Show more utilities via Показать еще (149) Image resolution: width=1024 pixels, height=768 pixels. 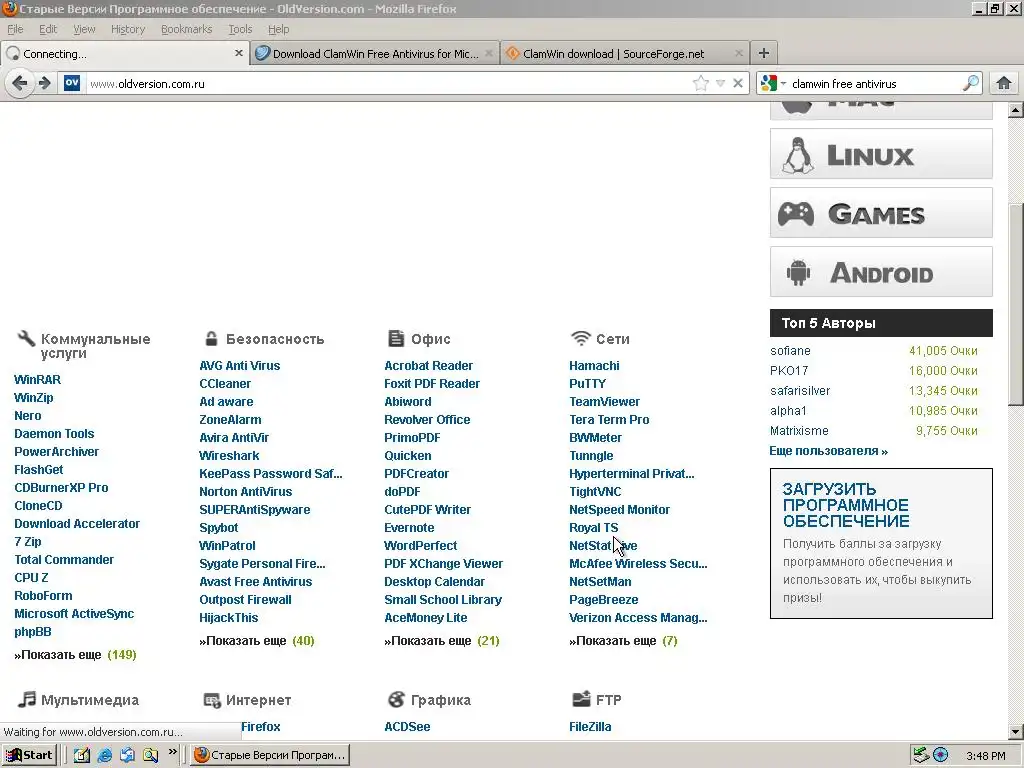pos(75,654)
